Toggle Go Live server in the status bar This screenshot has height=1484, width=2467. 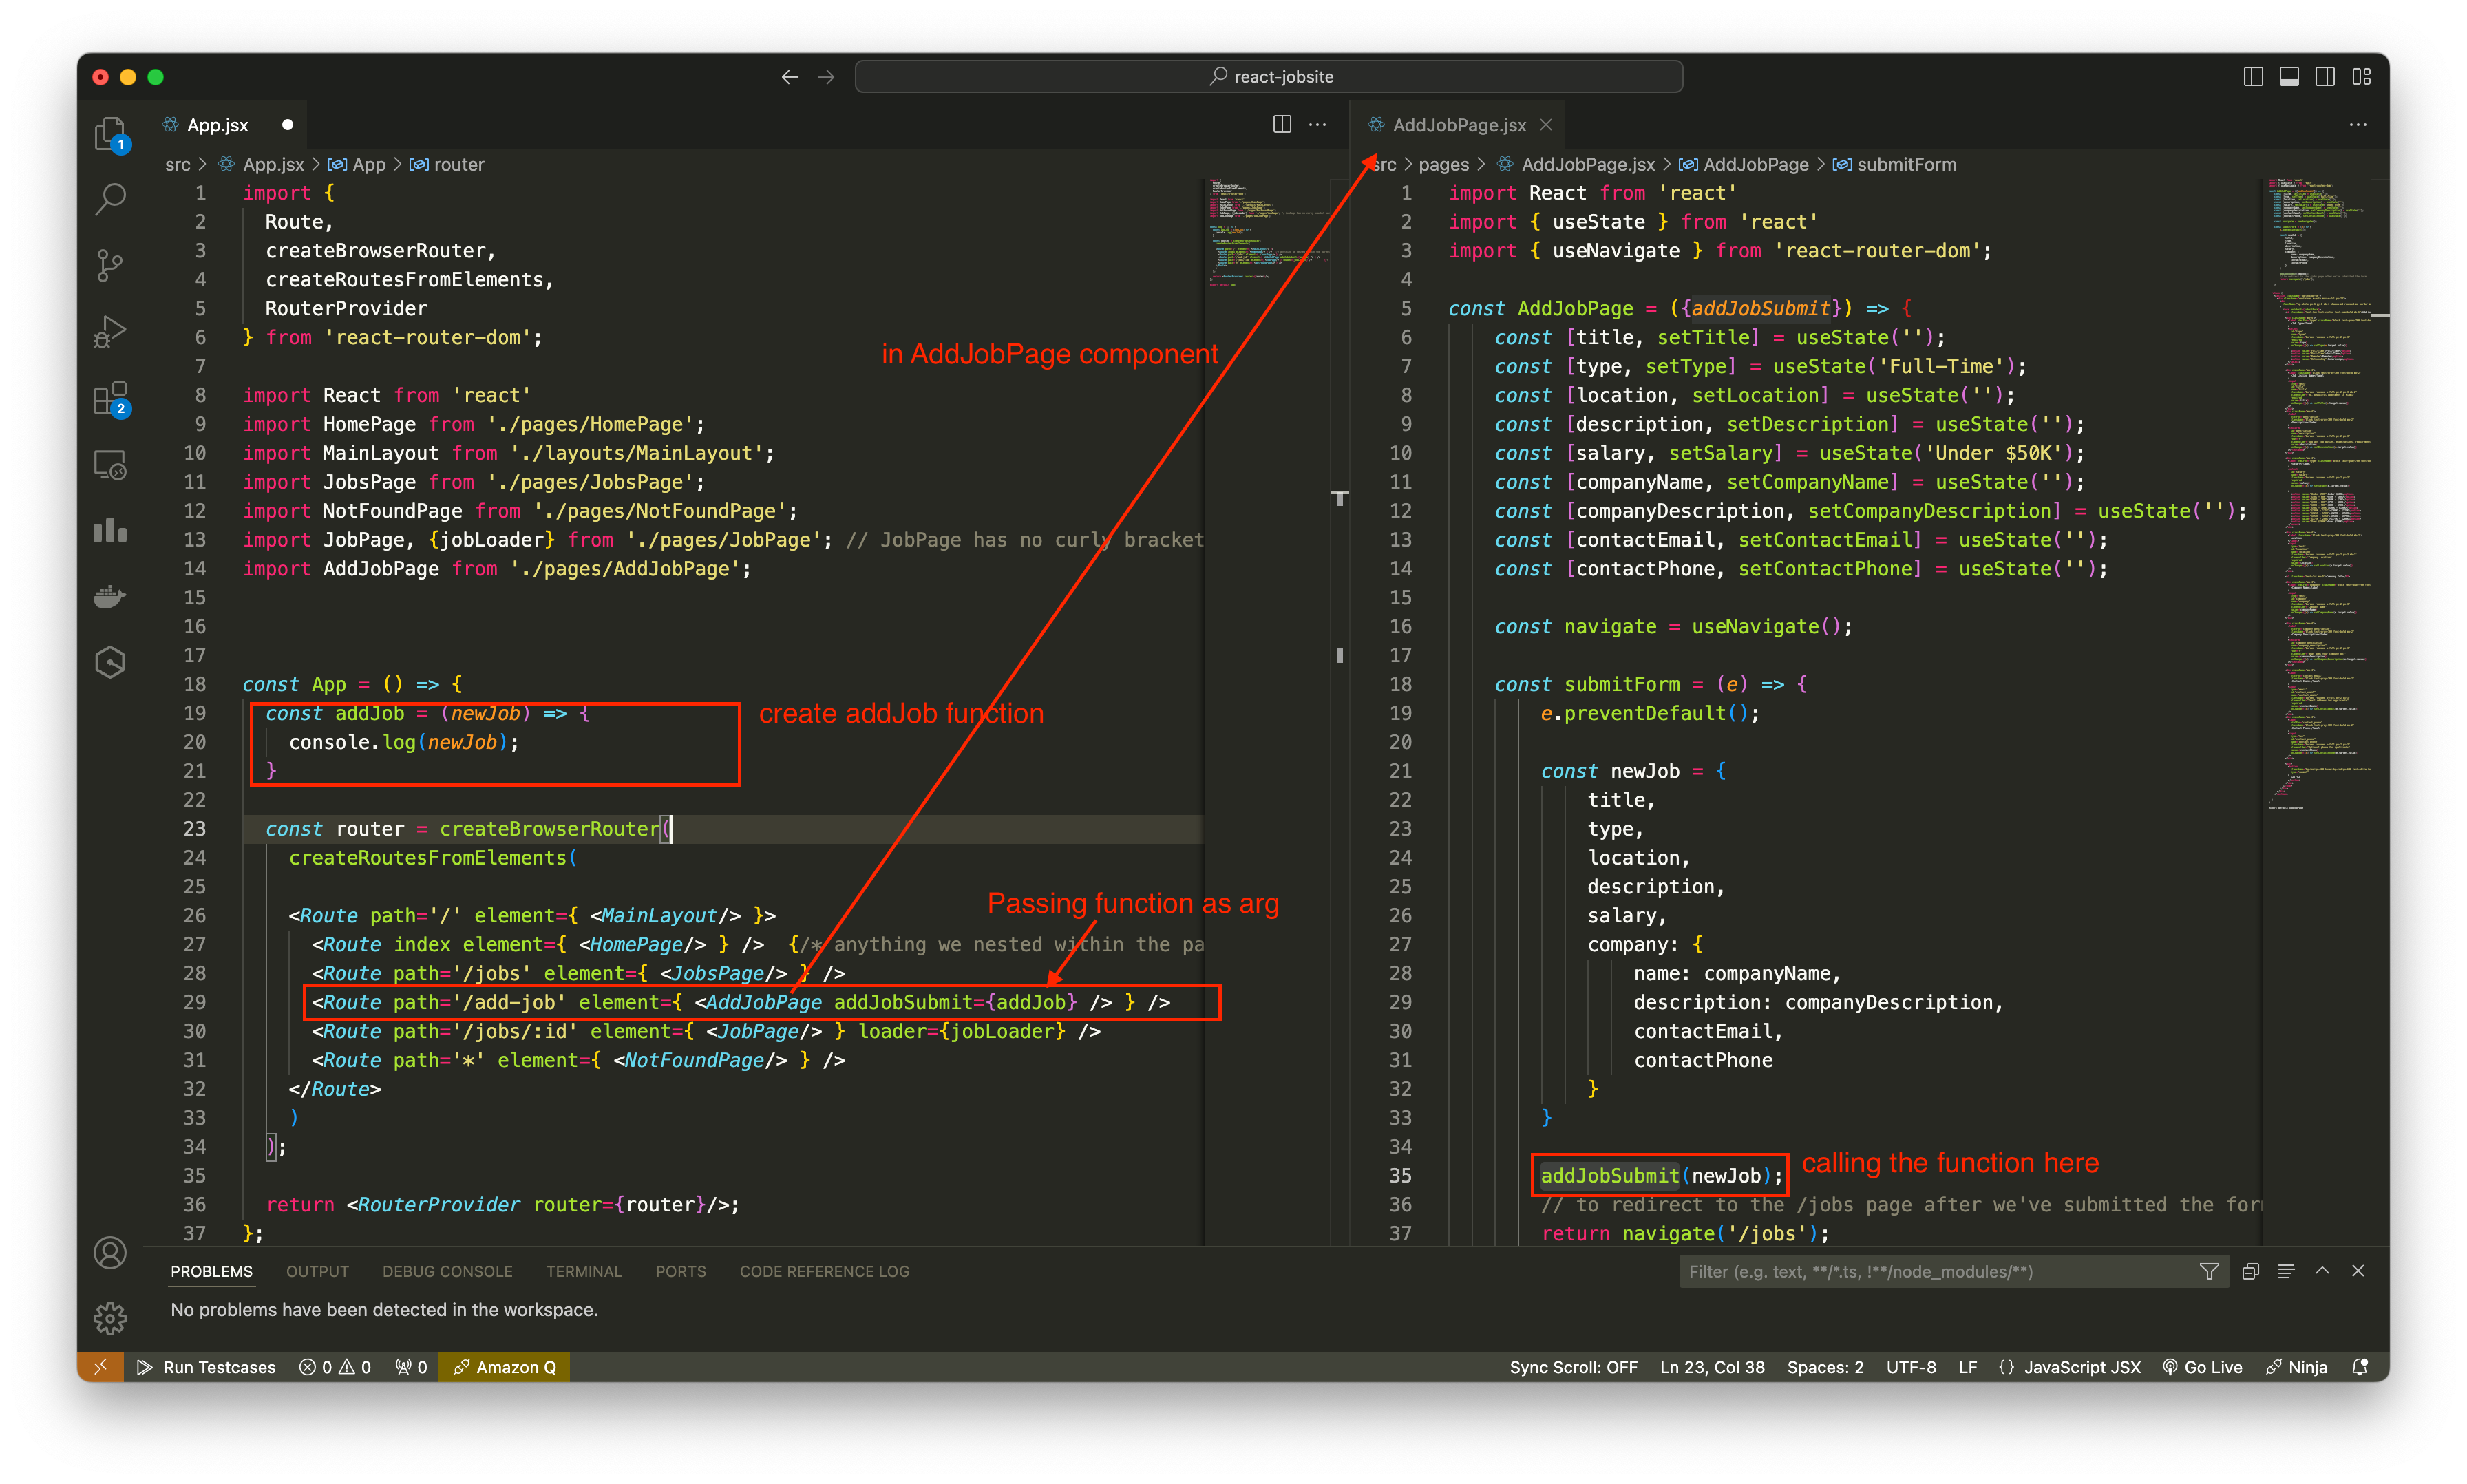click(2203, 1367)
